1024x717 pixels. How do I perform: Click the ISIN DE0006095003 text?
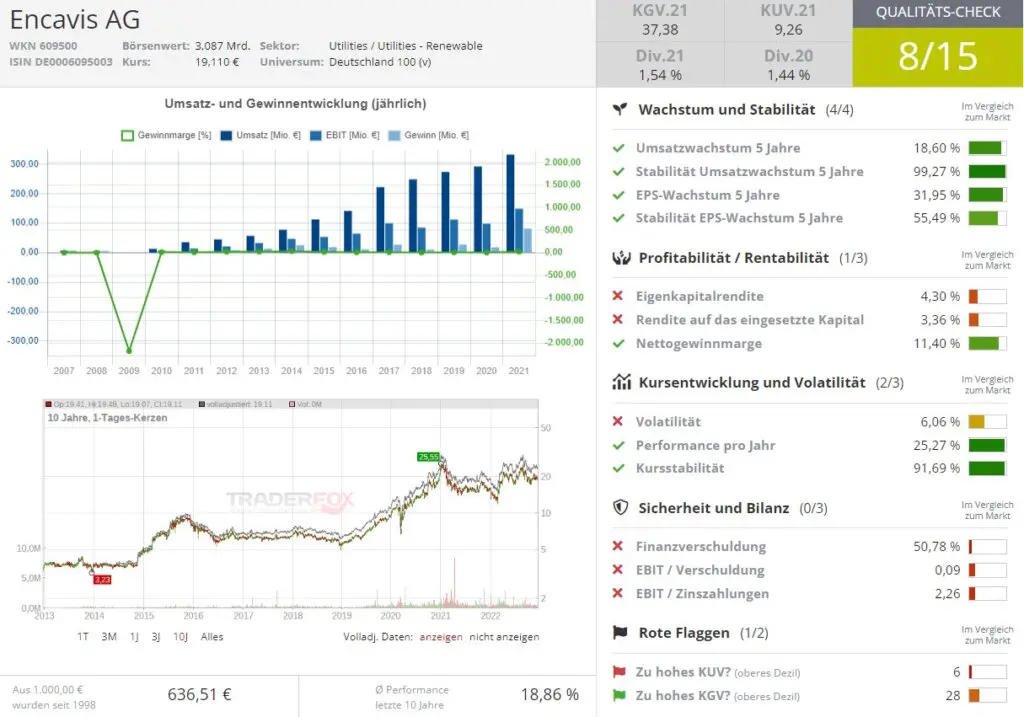[x=61, y=62]
